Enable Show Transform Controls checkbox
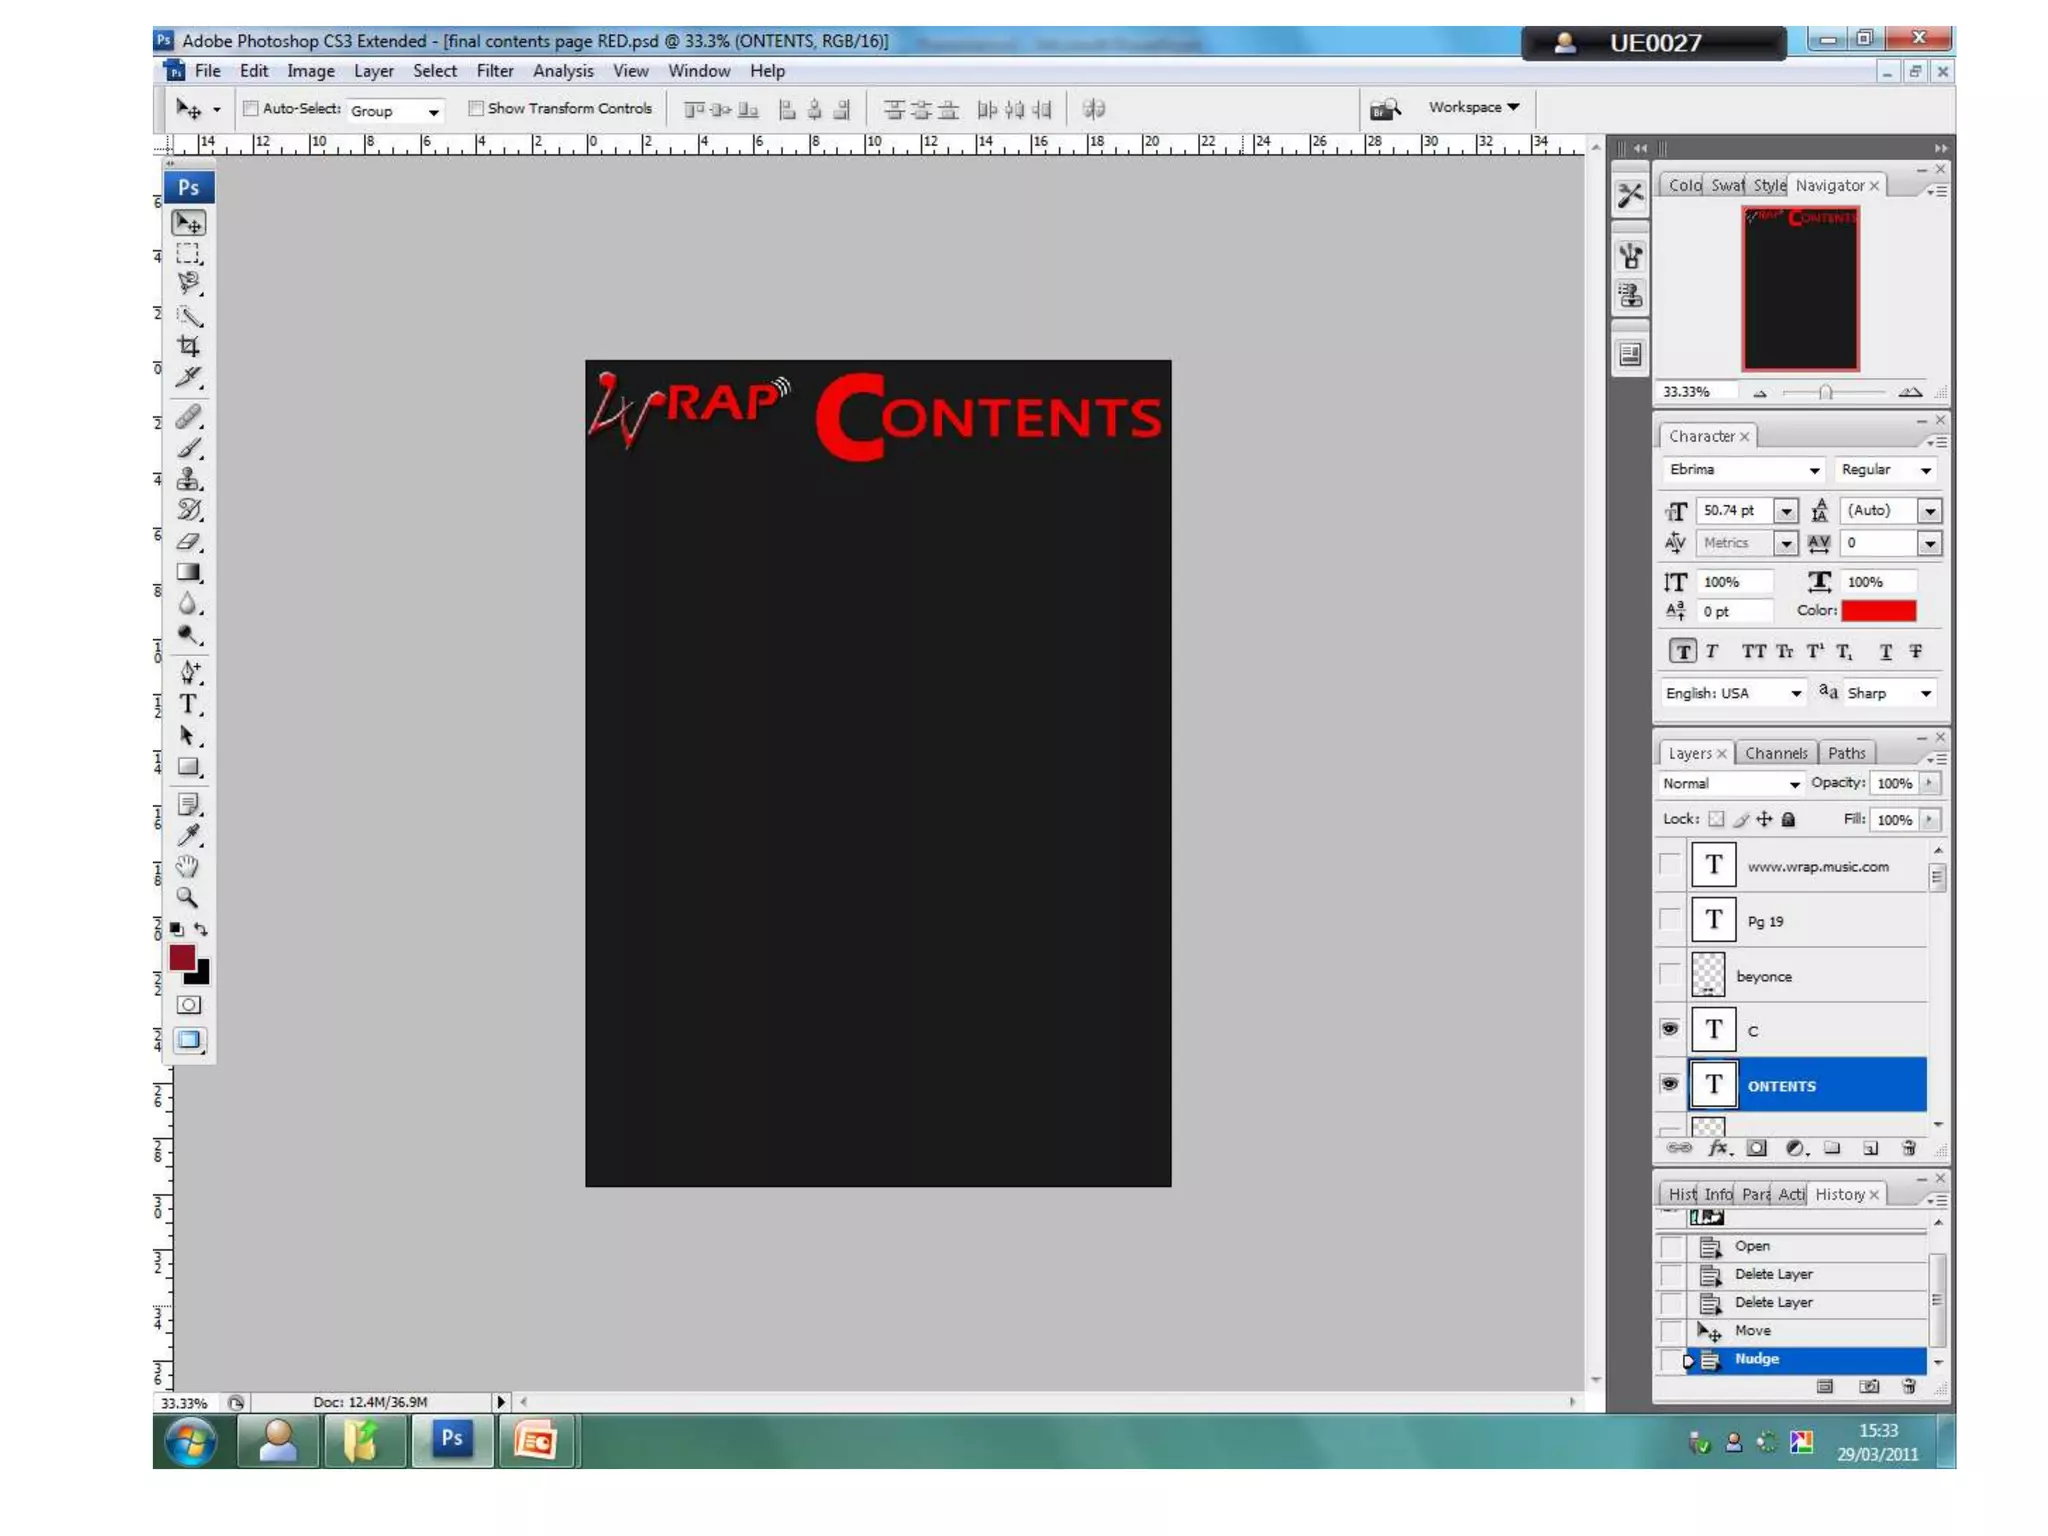 pos(476,108)
